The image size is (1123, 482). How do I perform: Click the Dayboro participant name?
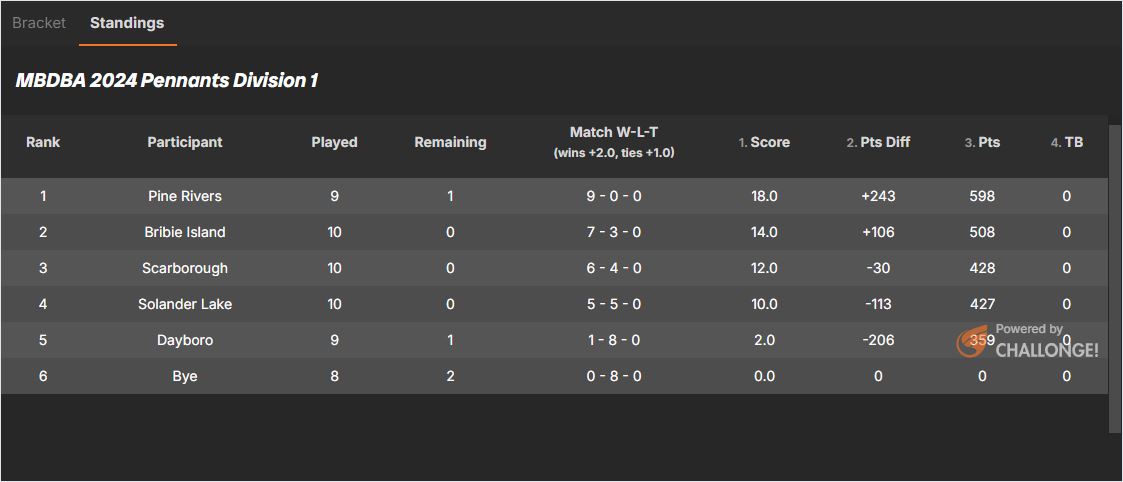coord(185,340)
